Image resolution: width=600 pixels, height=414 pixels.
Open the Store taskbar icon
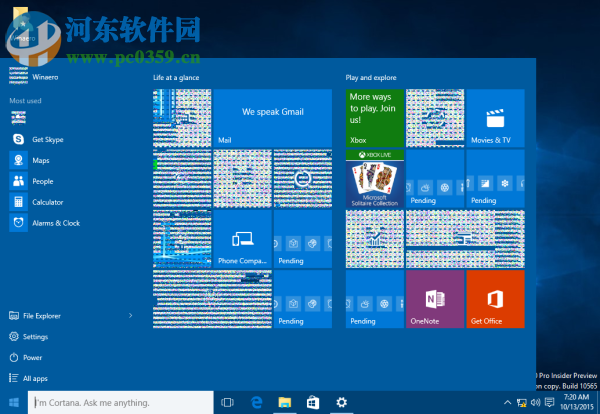[x=313, y=403]
